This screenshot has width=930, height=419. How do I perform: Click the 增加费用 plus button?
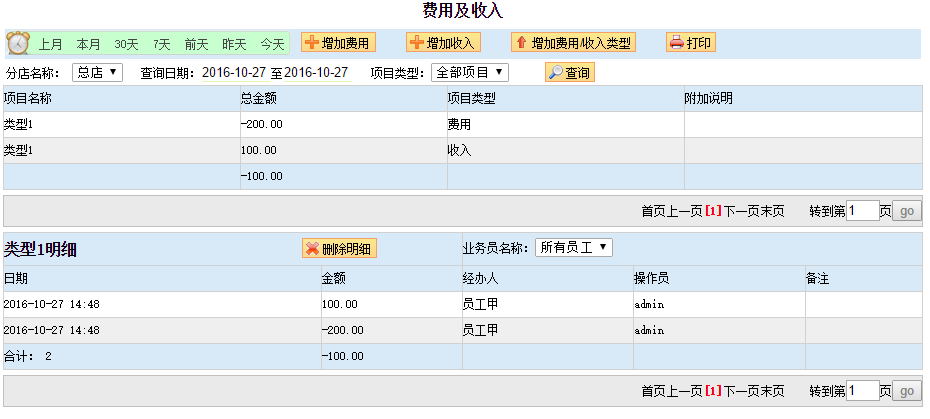tap(337, 43)
